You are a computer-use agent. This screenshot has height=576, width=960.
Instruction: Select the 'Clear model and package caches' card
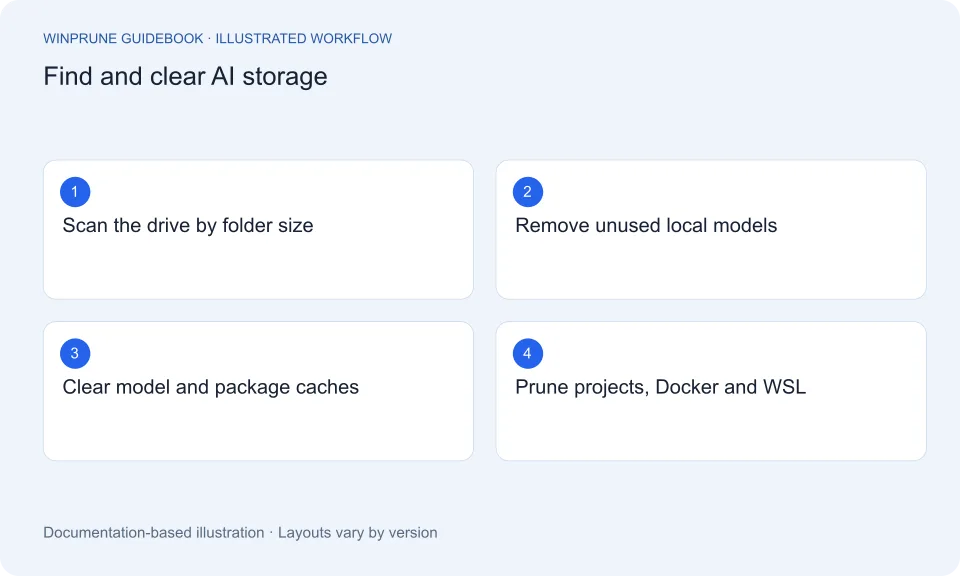click(258, 391)
